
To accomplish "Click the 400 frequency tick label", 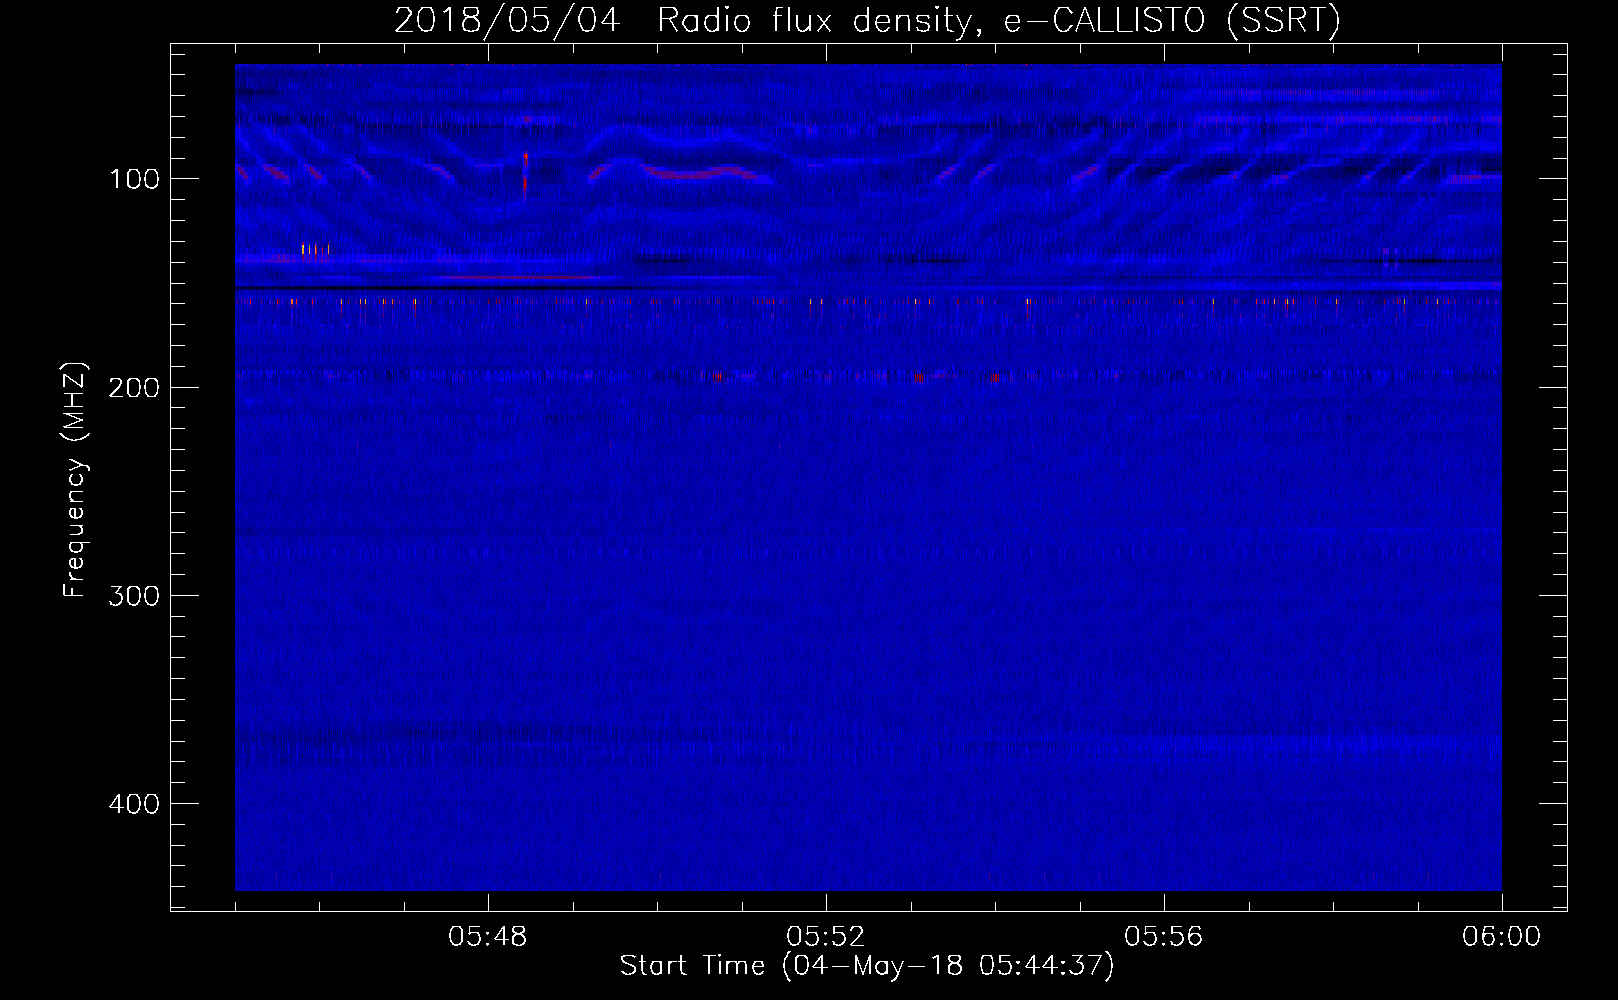I will (134, 804).
